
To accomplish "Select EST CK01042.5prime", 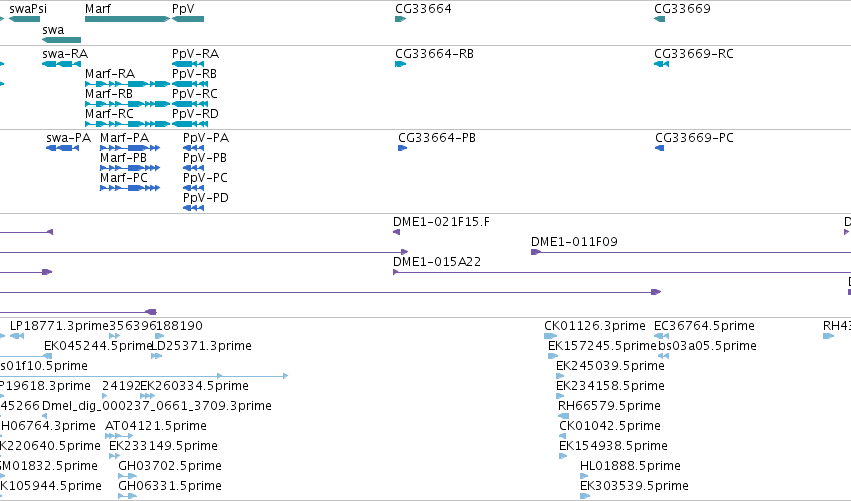I will (x=563, y=436).
